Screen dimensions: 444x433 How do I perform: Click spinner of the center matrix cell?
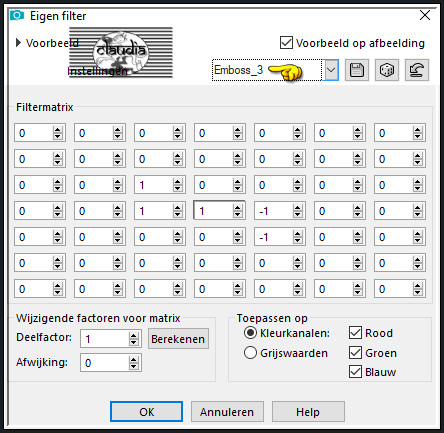pyautogui.click(x=238, y=211)
